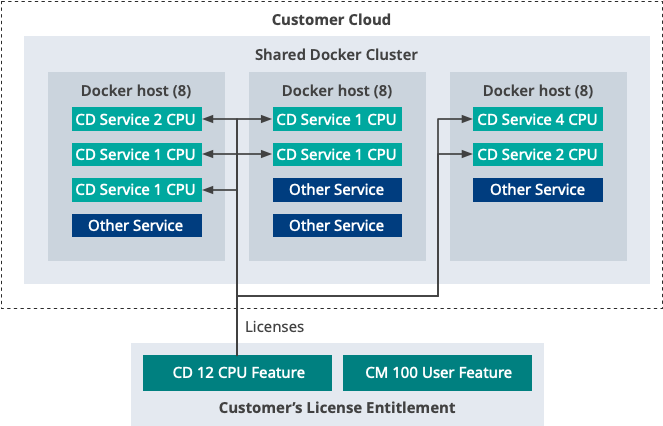Click top CD Service 1 CPU in middle host

[x=336, y=120]
